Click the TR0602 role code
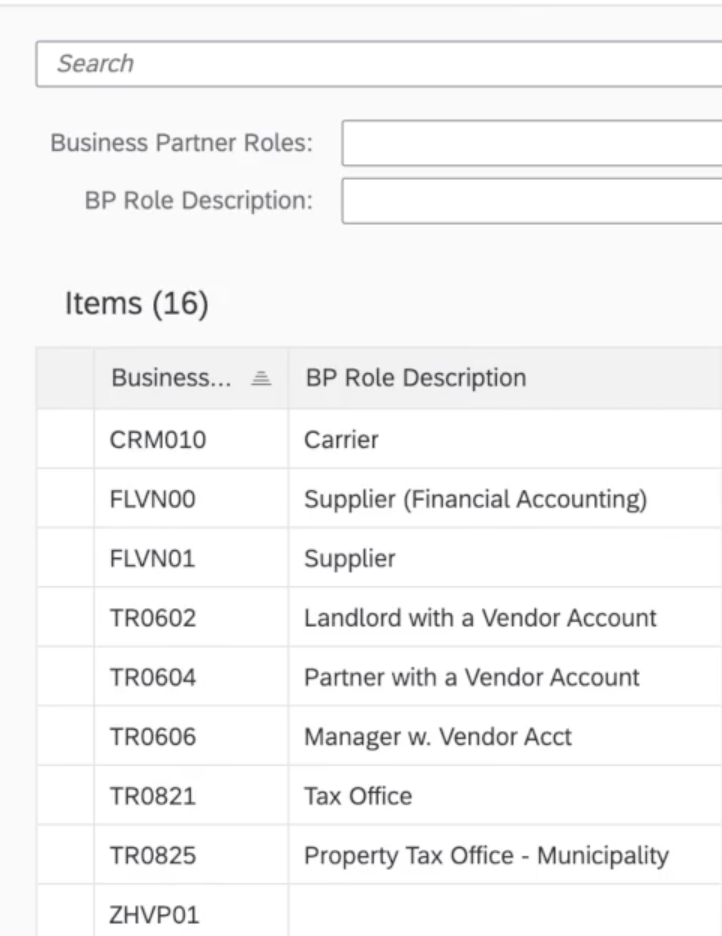The width and height of the screenshot is (722, 936). (153, 618)
